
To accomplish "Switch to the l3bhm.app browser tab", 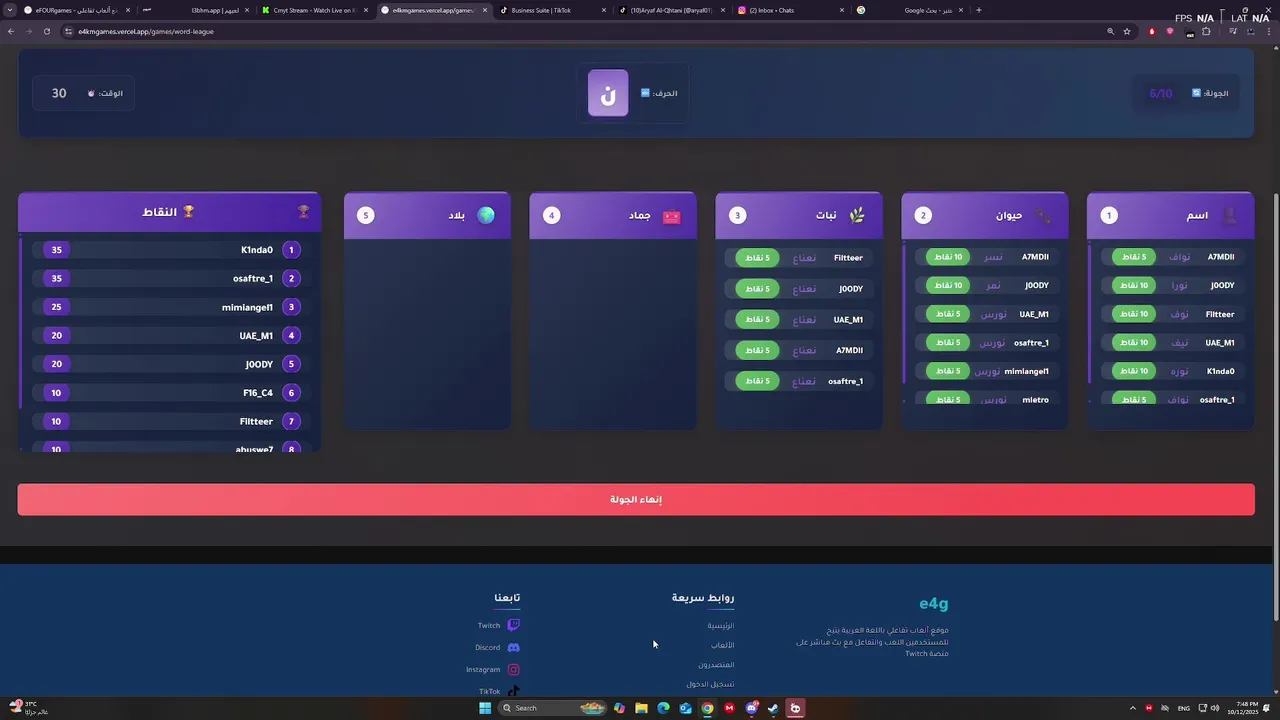I will click(193, 10).
